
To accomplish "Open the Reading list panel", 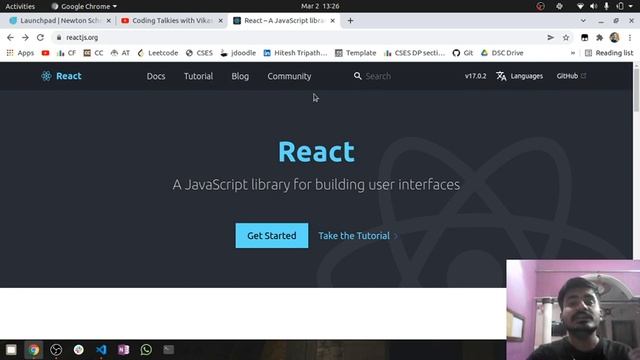I will 609,53.
